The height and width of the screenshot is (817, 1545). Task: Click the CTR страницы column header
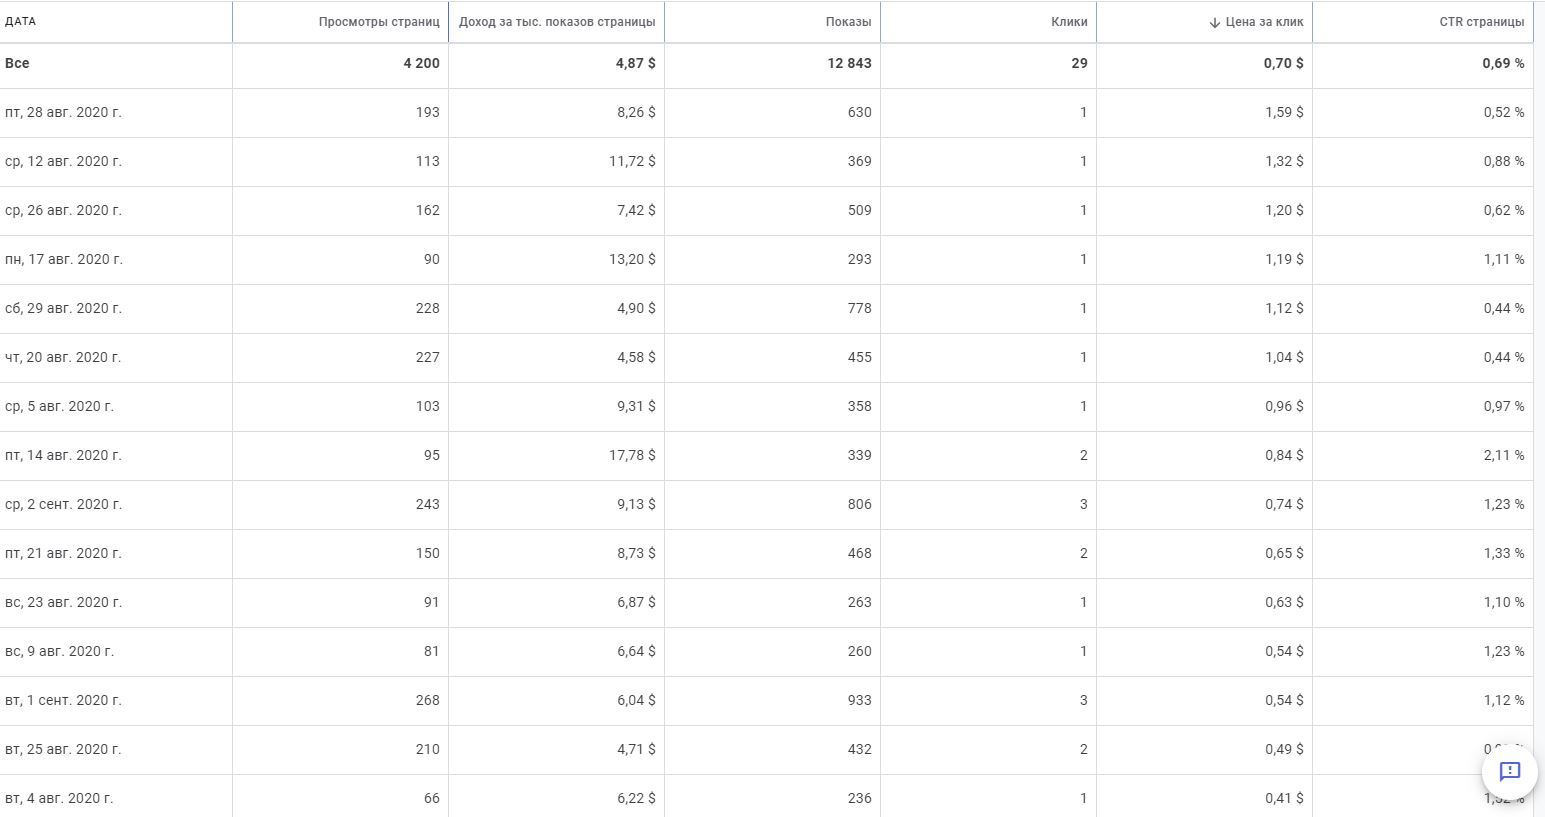(1481, 22)
